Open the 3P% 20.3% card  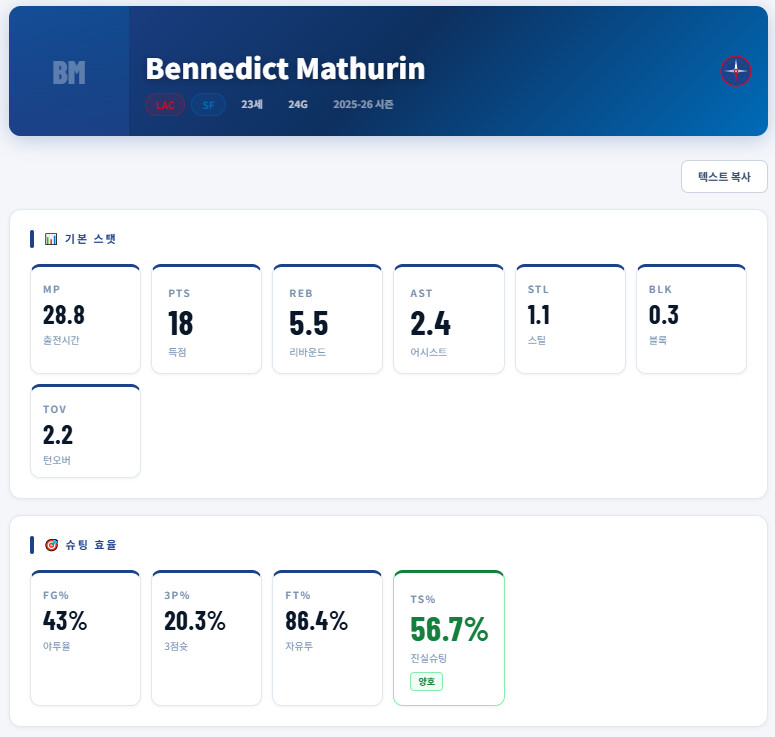click(x=206, y=638)
